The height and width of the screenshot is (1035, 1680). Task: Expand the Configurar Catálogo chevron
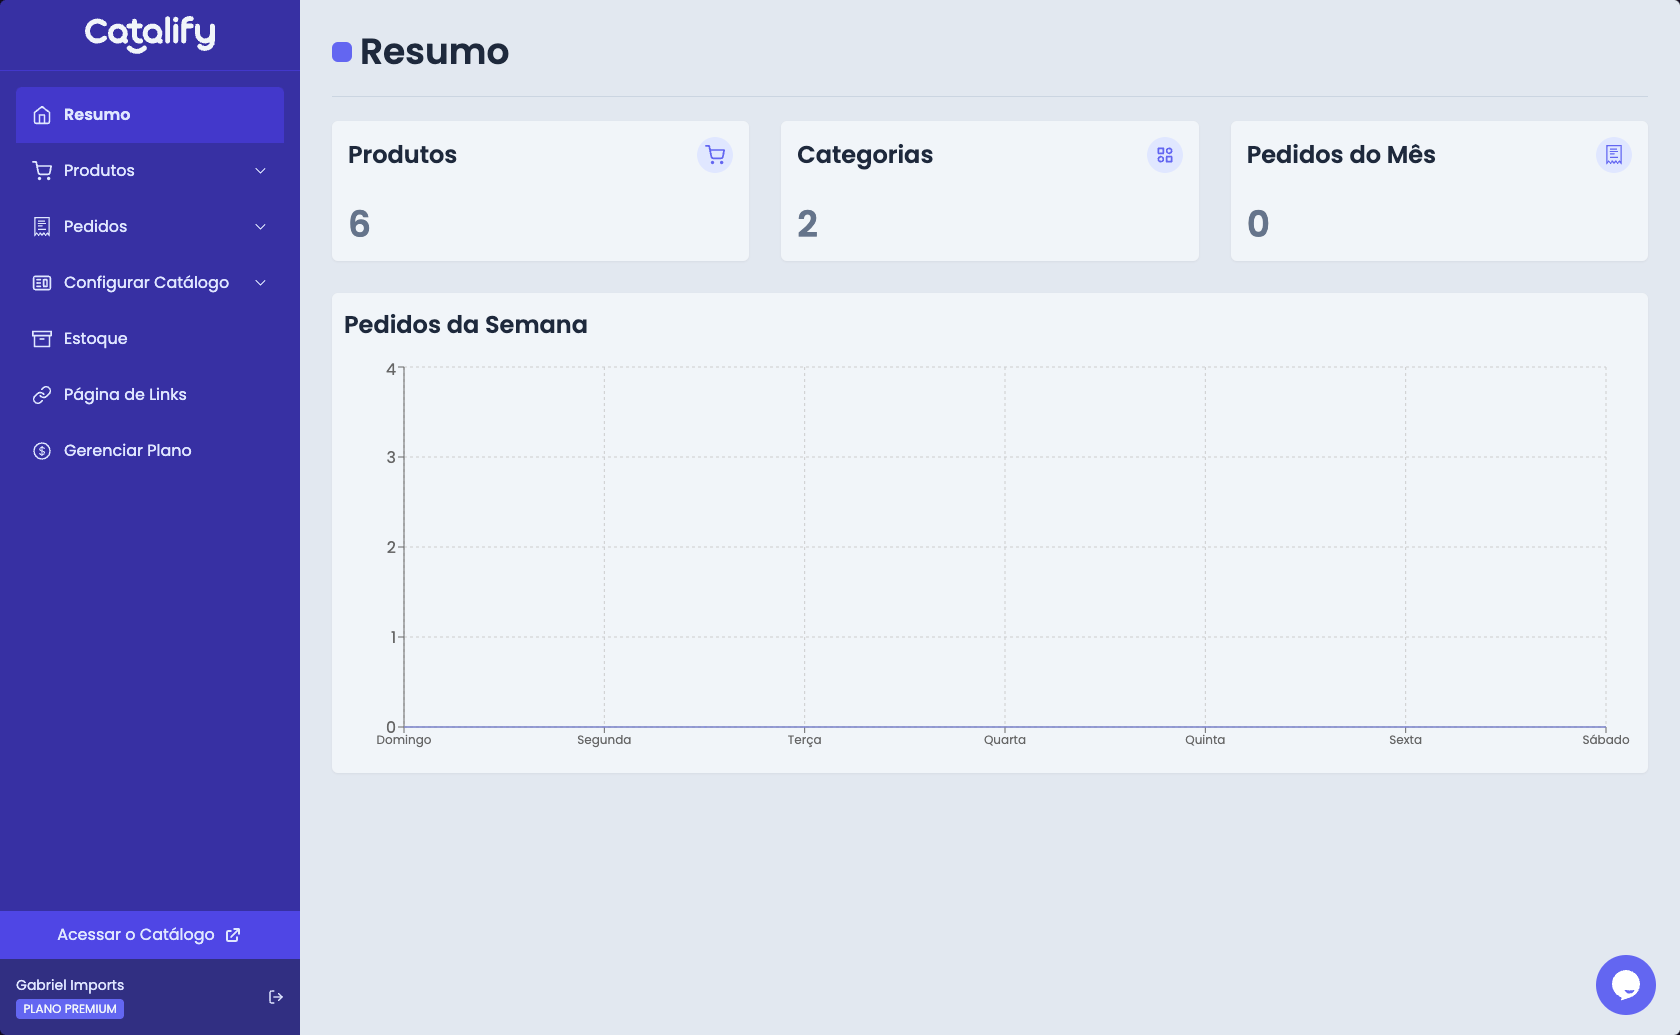point(260,283)
